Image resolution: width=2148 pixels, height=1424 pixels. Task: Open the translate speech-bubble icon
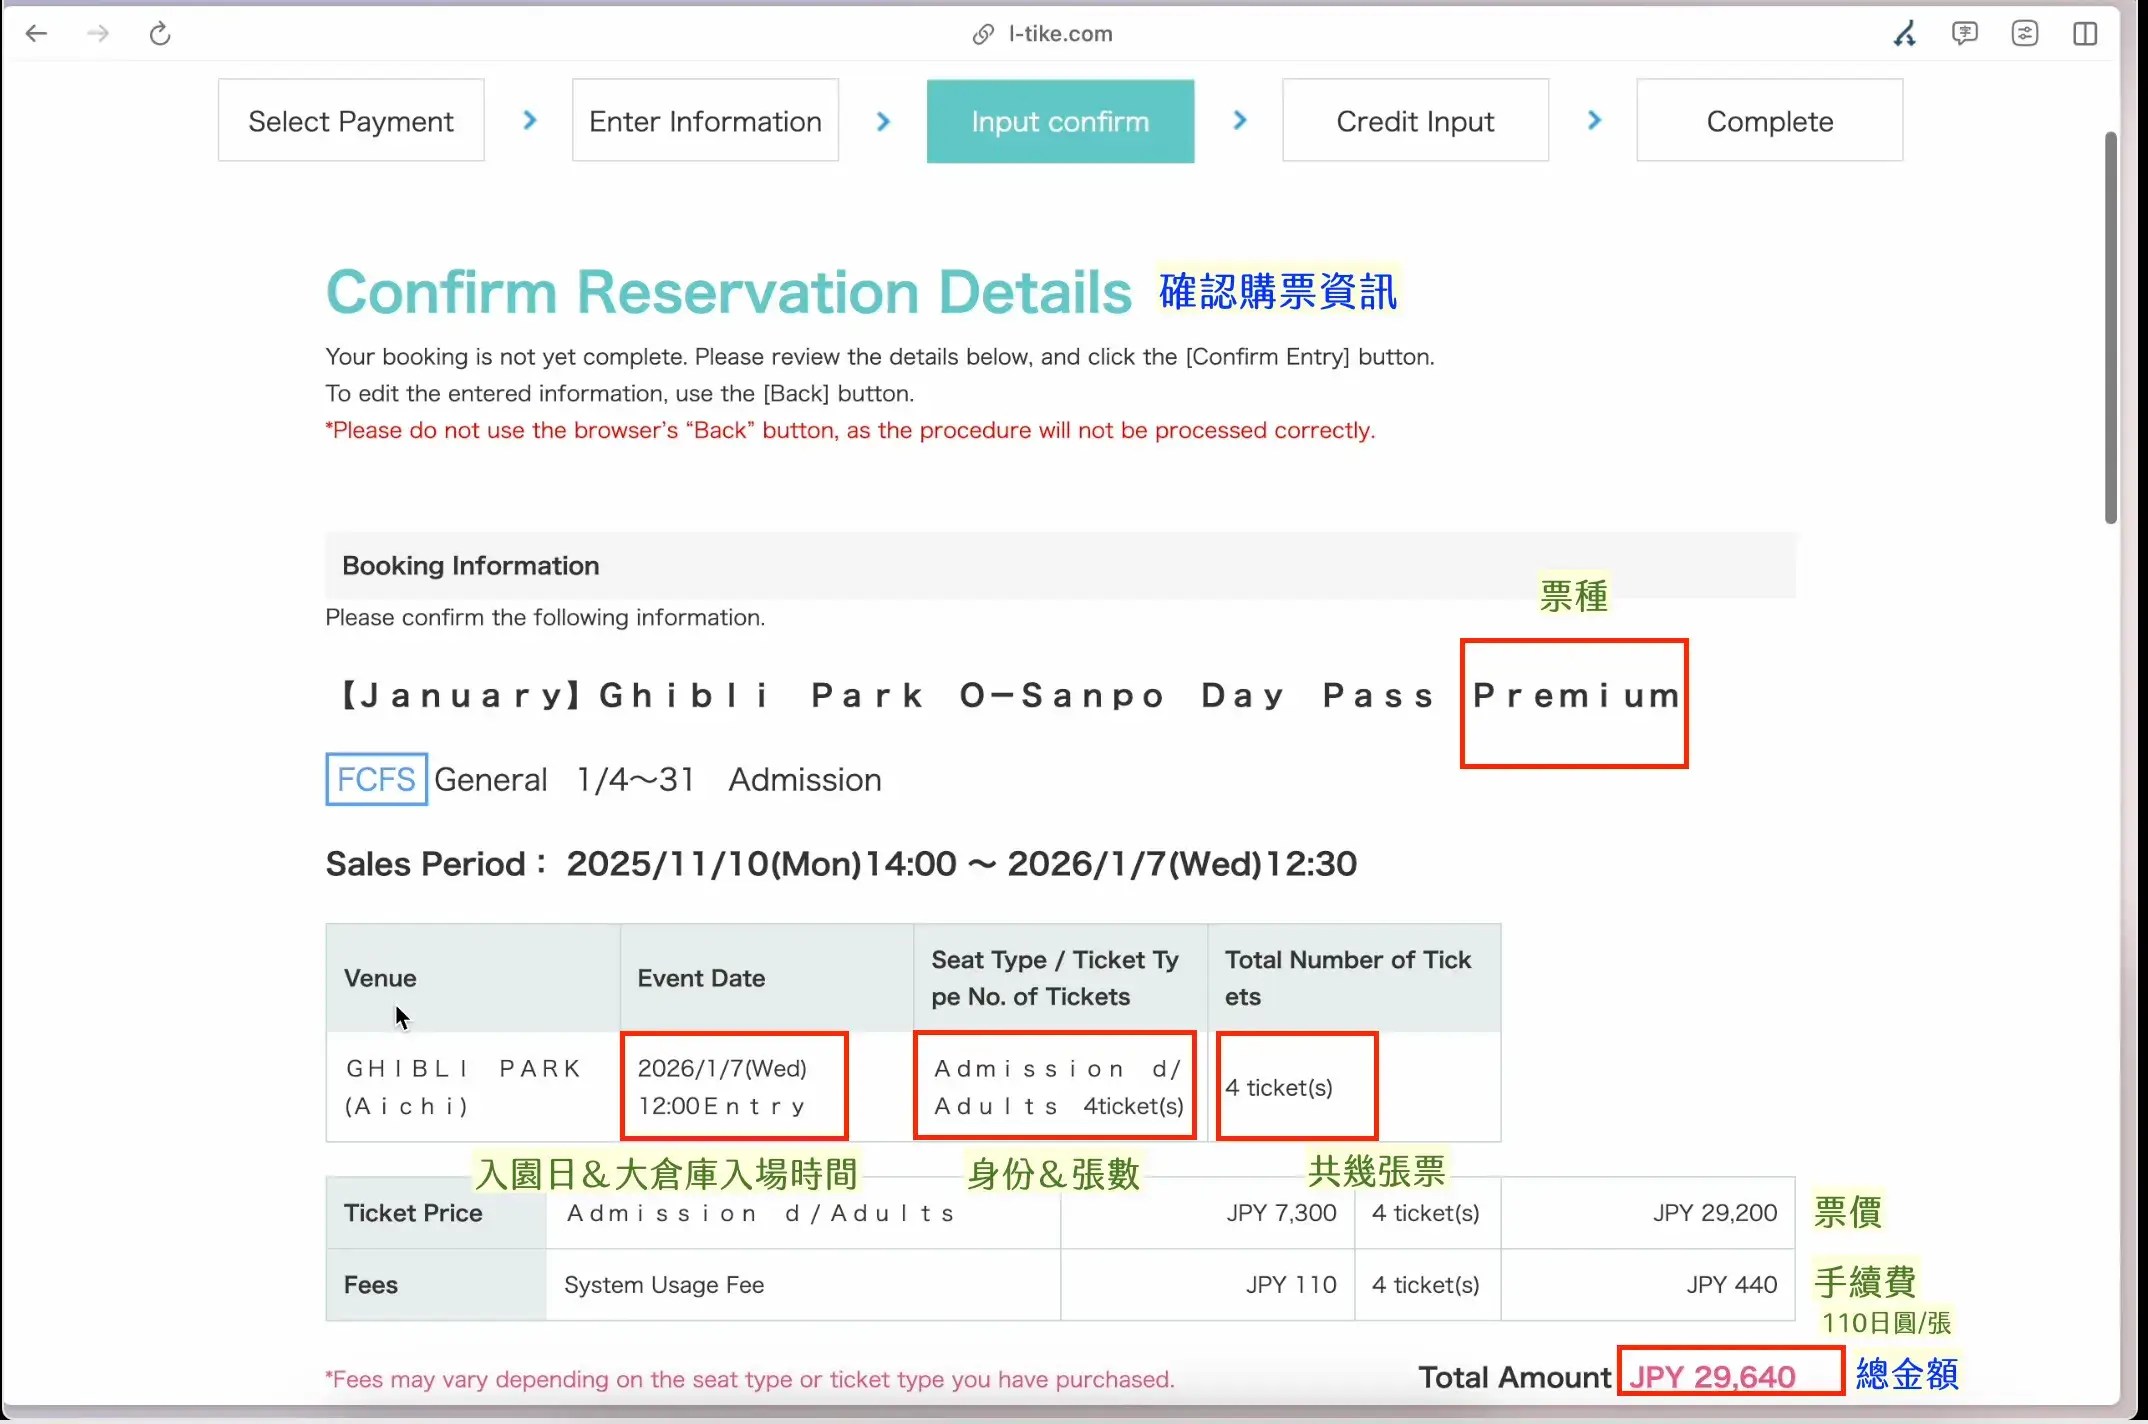pyautogui.click(x=1965, y=34)
